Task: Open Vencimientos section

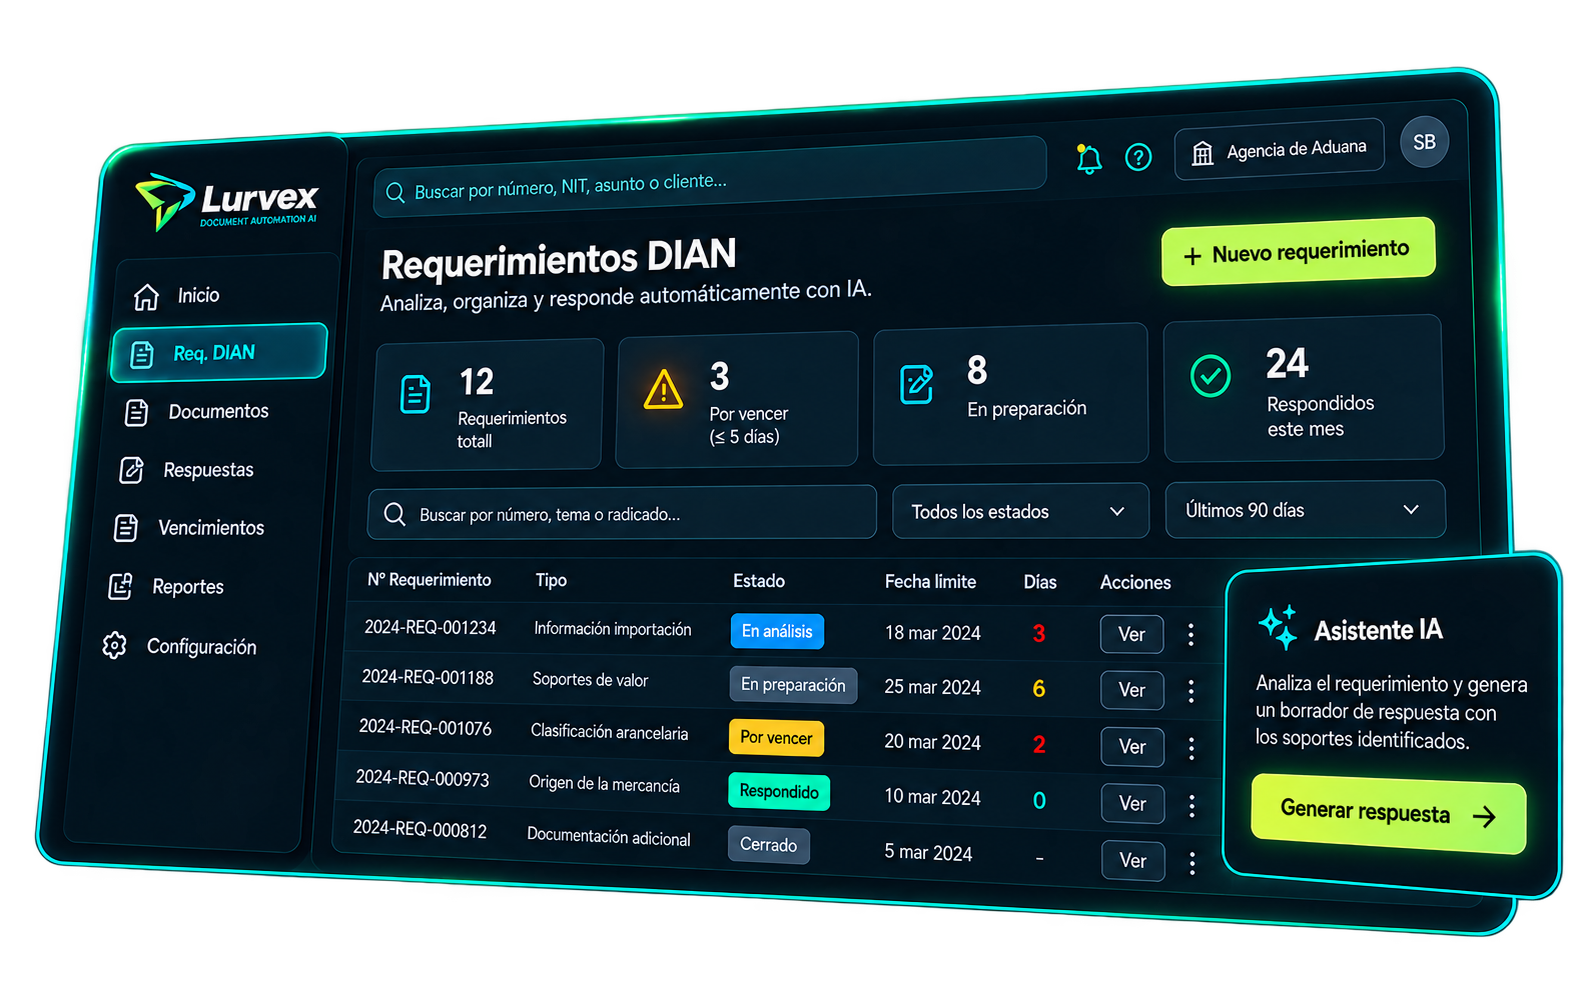Action: coord(210,528)
